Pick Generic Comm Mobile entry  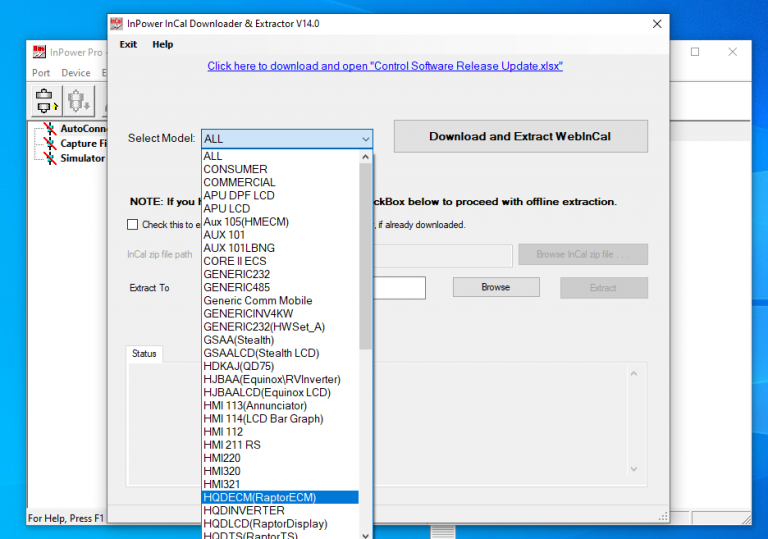[x=280, y=300]
